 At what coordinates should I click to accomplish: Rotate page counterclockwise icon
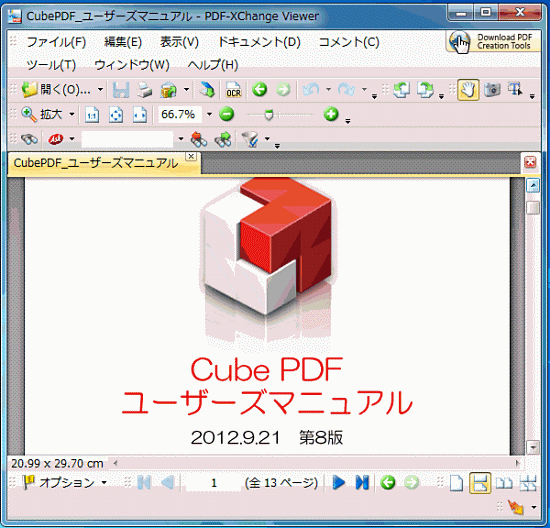point(402,90)
